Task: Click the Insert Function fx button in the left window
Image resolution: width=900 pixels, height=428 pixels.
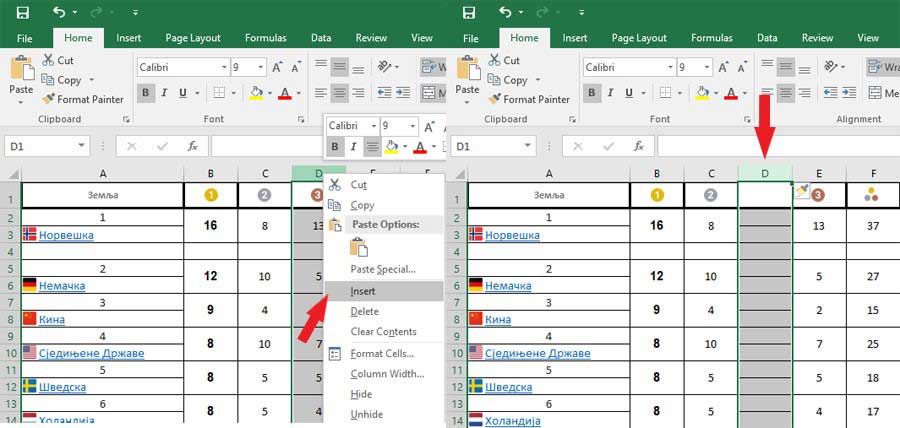Action: coord(193,146)
